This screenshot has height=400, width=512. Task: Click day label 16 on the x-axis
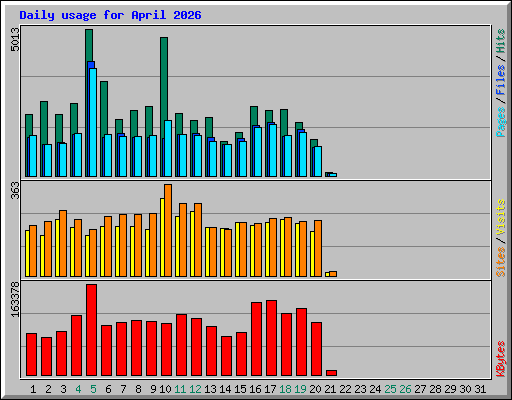[255, 389]
